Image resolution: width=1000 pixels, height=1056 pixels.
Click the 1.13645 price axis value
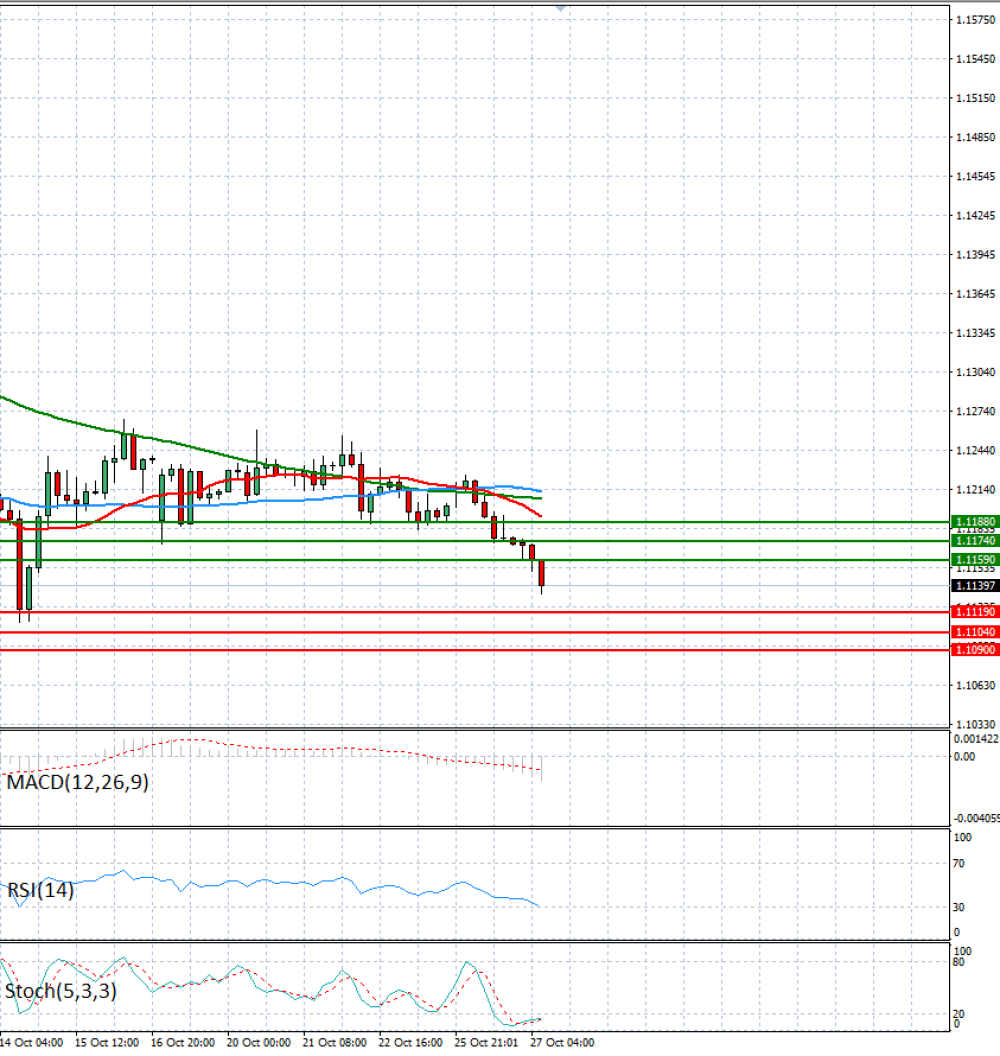976,294
